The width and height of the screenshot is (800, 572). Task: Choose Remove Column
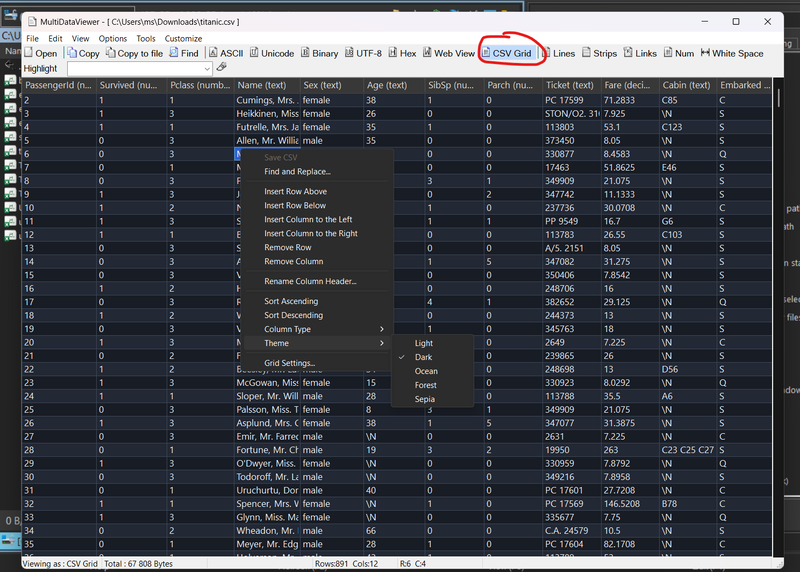(316, 261)
